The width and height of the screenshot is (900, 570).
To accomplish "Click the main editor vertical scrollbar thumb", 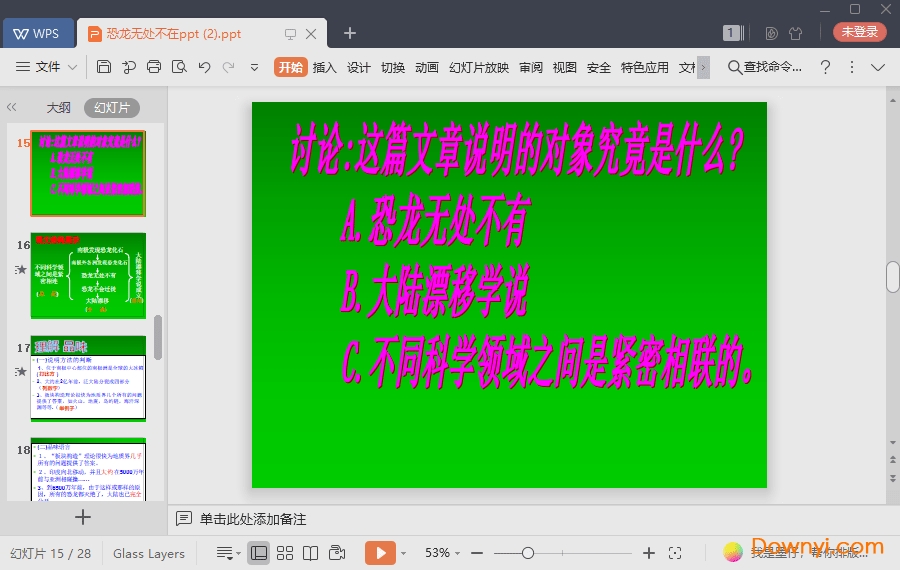I will point(893,277).
